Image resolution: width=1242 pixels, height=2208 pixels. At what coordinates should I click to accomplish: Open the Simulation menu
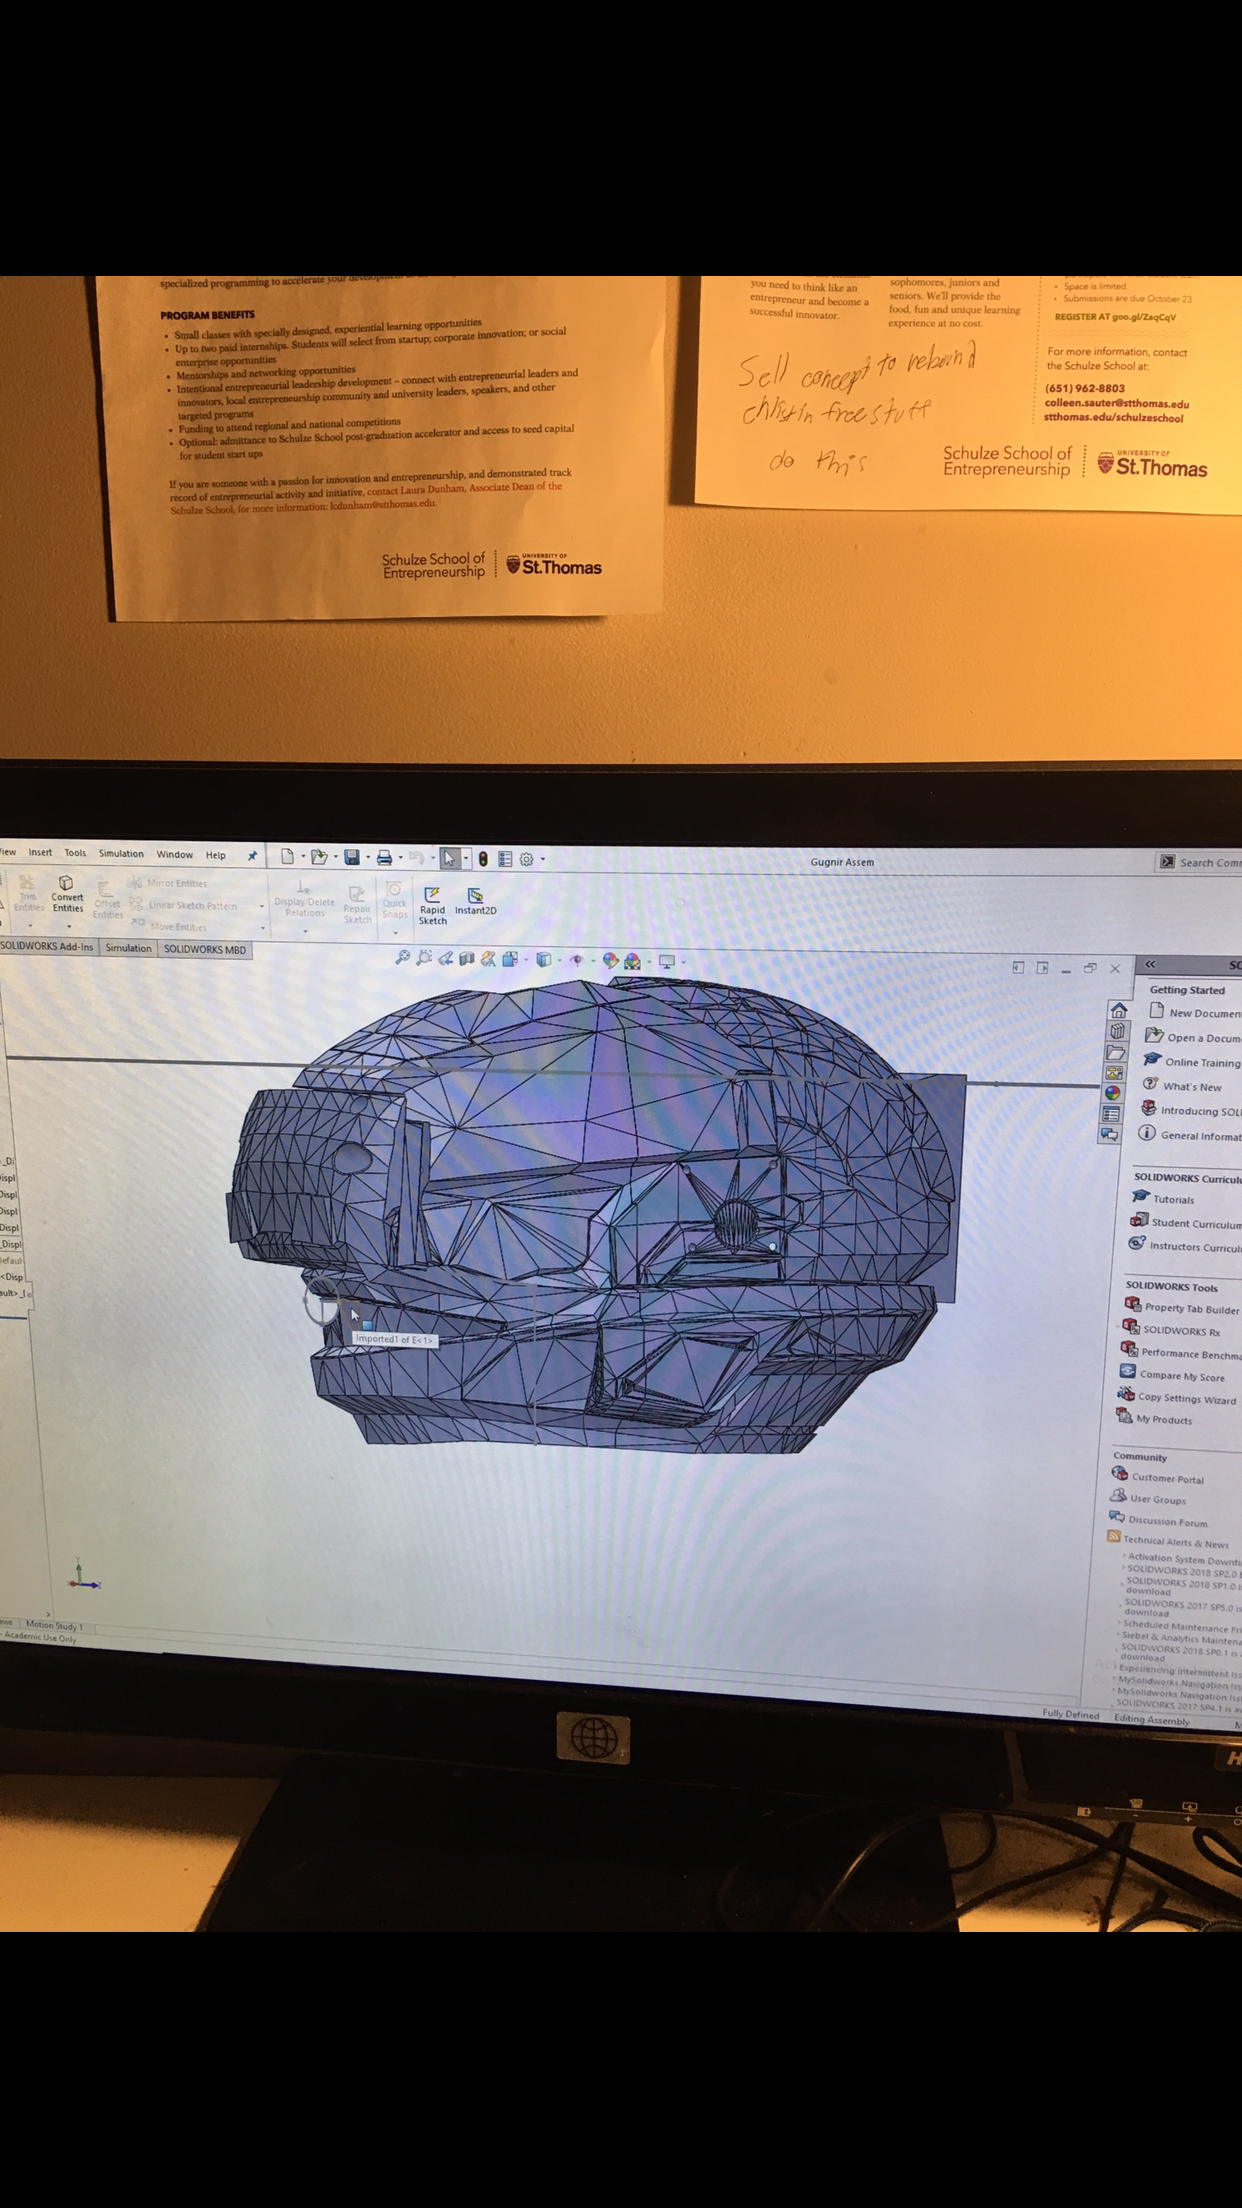point(121,853)
